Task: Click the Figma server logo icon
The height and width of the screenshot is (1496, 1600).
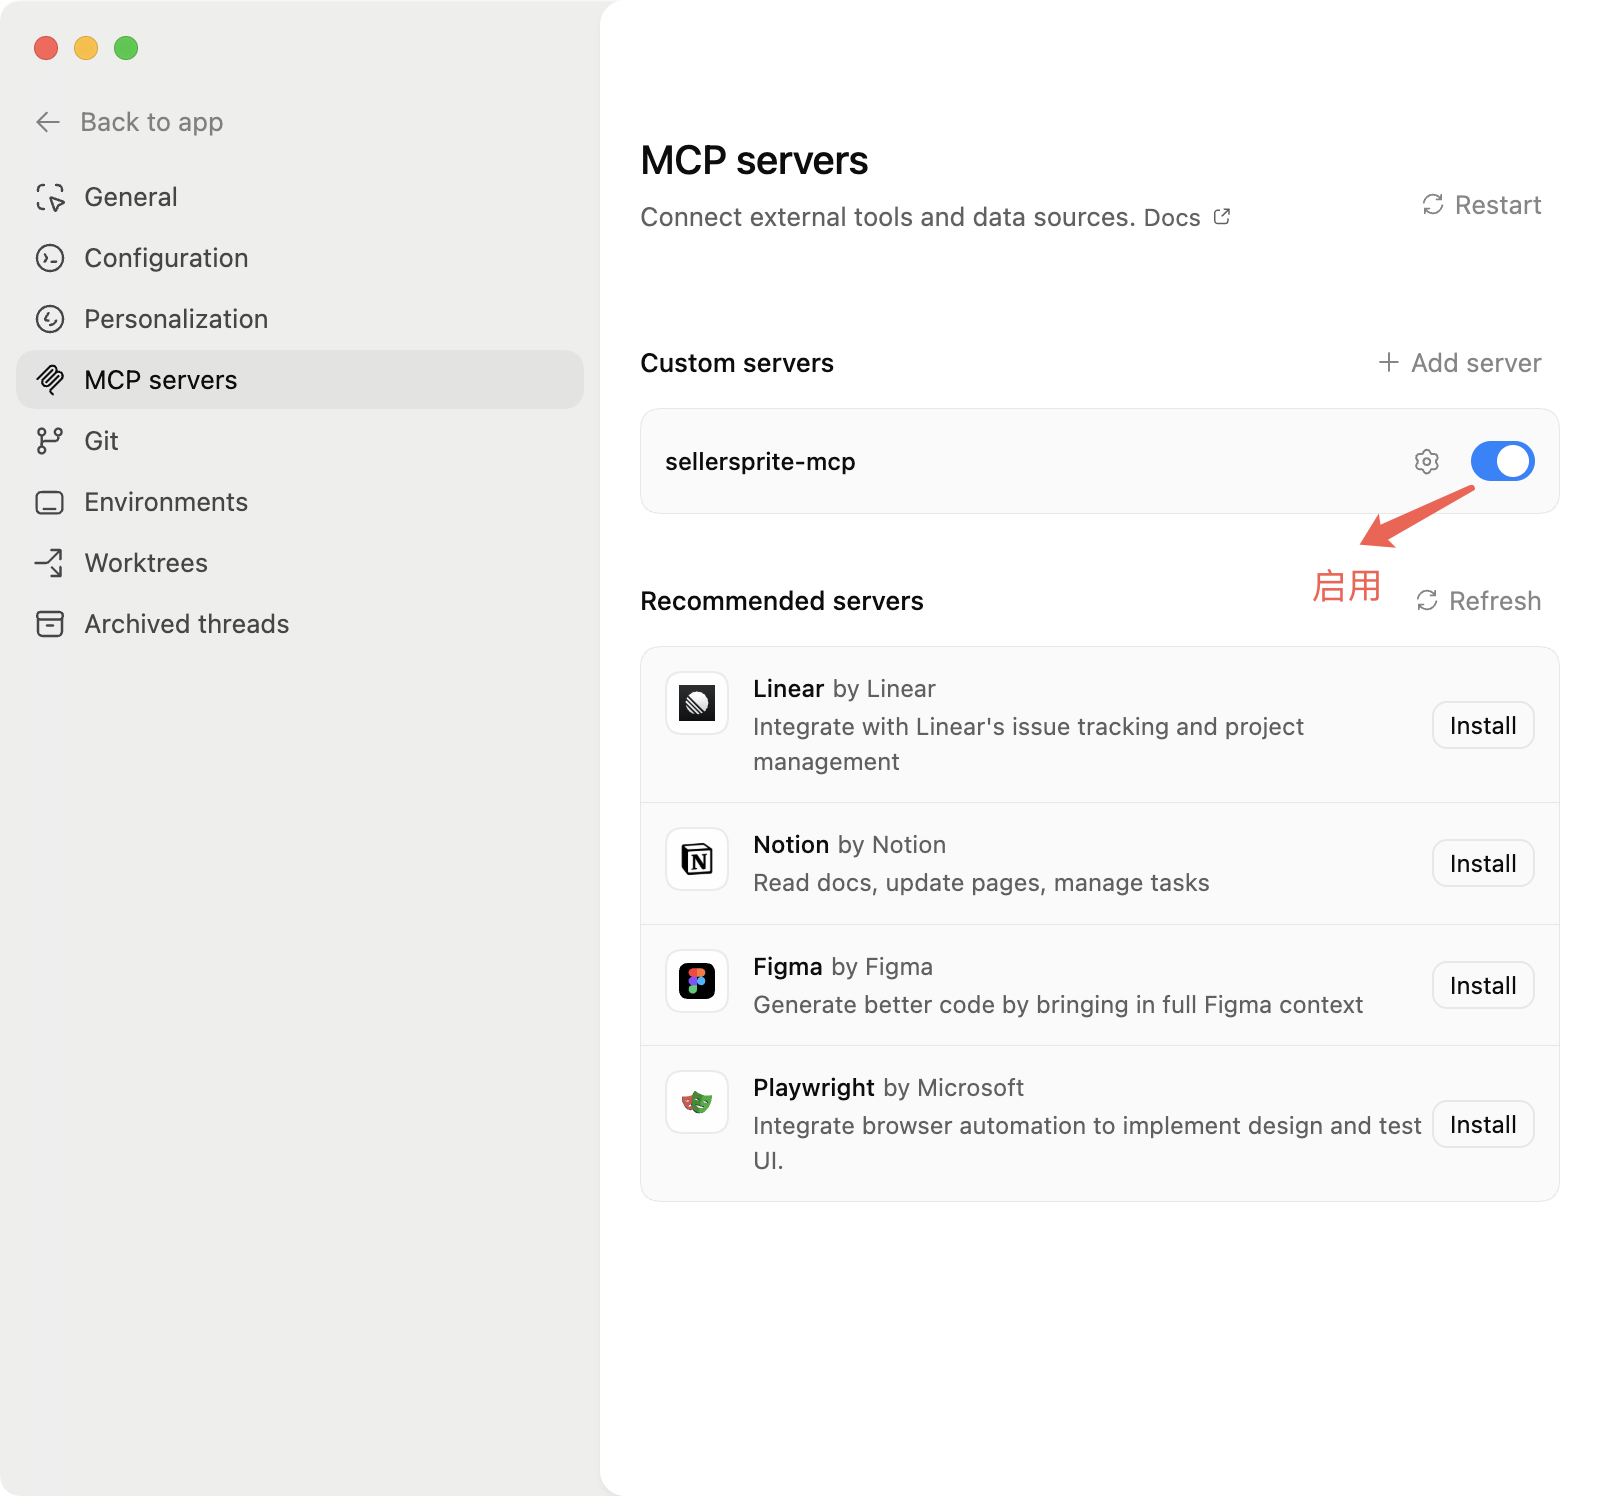Action: click(697, 981)
